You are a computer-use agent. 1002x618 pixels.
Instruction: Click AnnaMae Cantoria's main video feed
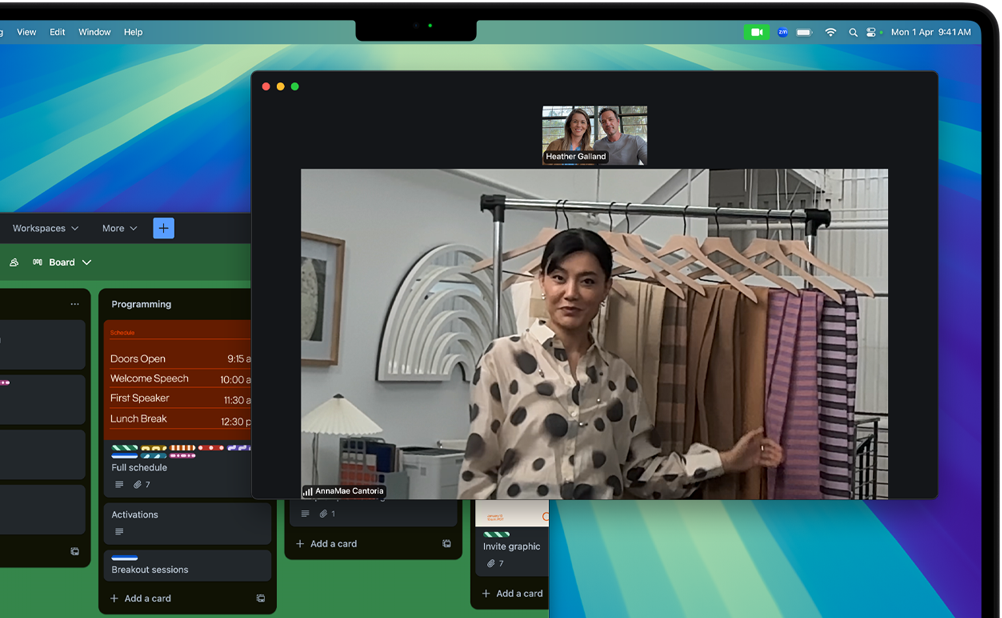pos(594,334)
